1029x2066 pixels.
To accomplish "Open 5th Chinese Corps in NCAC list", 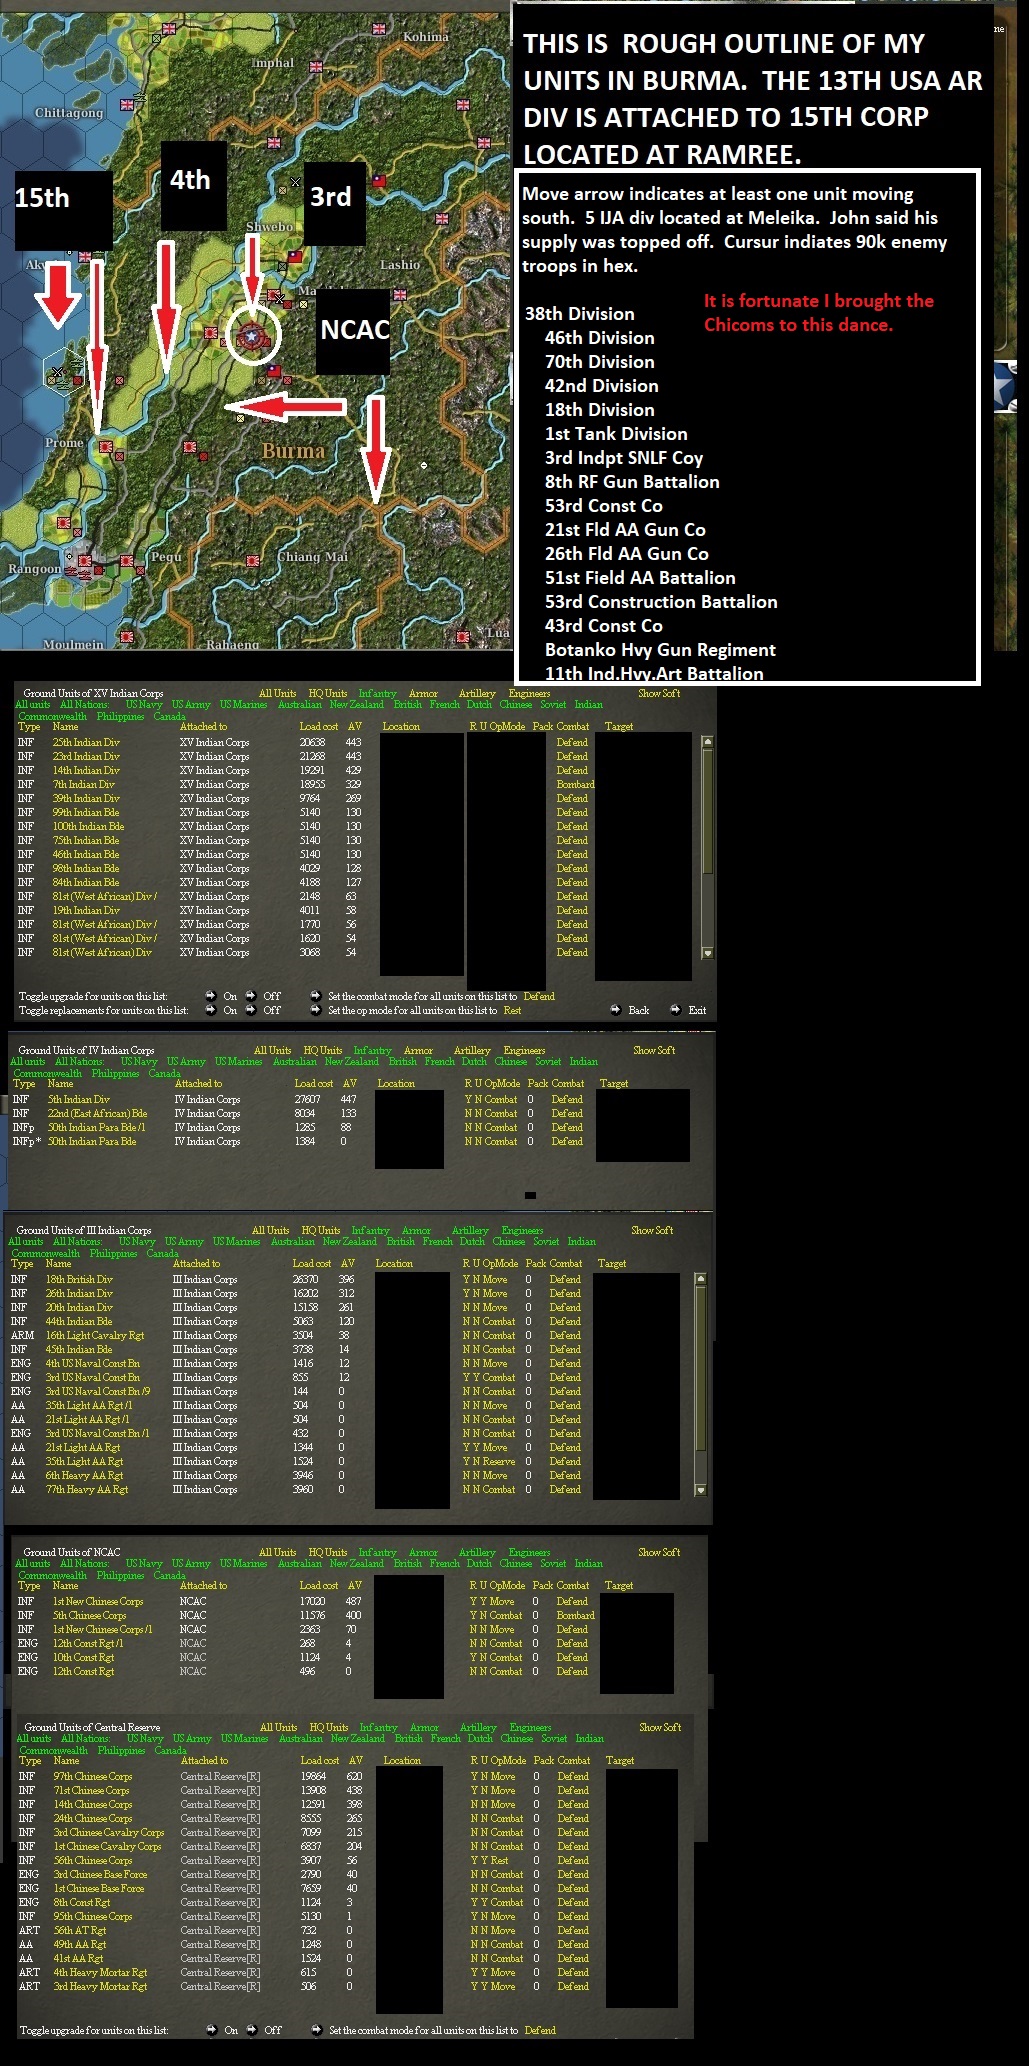I will pos(89,1615).
